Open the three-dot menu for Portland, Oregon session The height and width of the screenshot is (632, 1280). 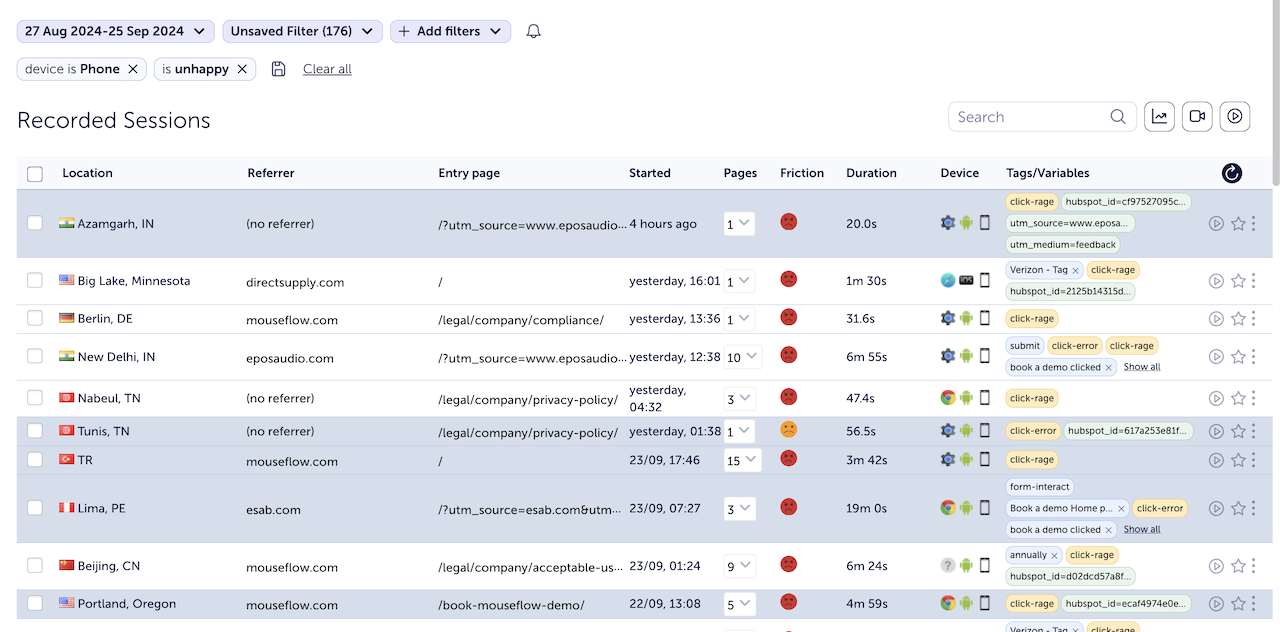tap(1254, 603)
